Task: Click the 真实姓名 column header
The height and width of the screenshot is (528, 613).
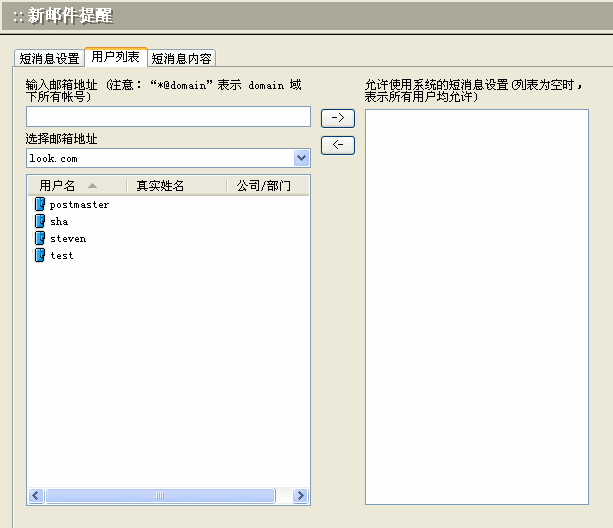Action: [x=160, y=185]
